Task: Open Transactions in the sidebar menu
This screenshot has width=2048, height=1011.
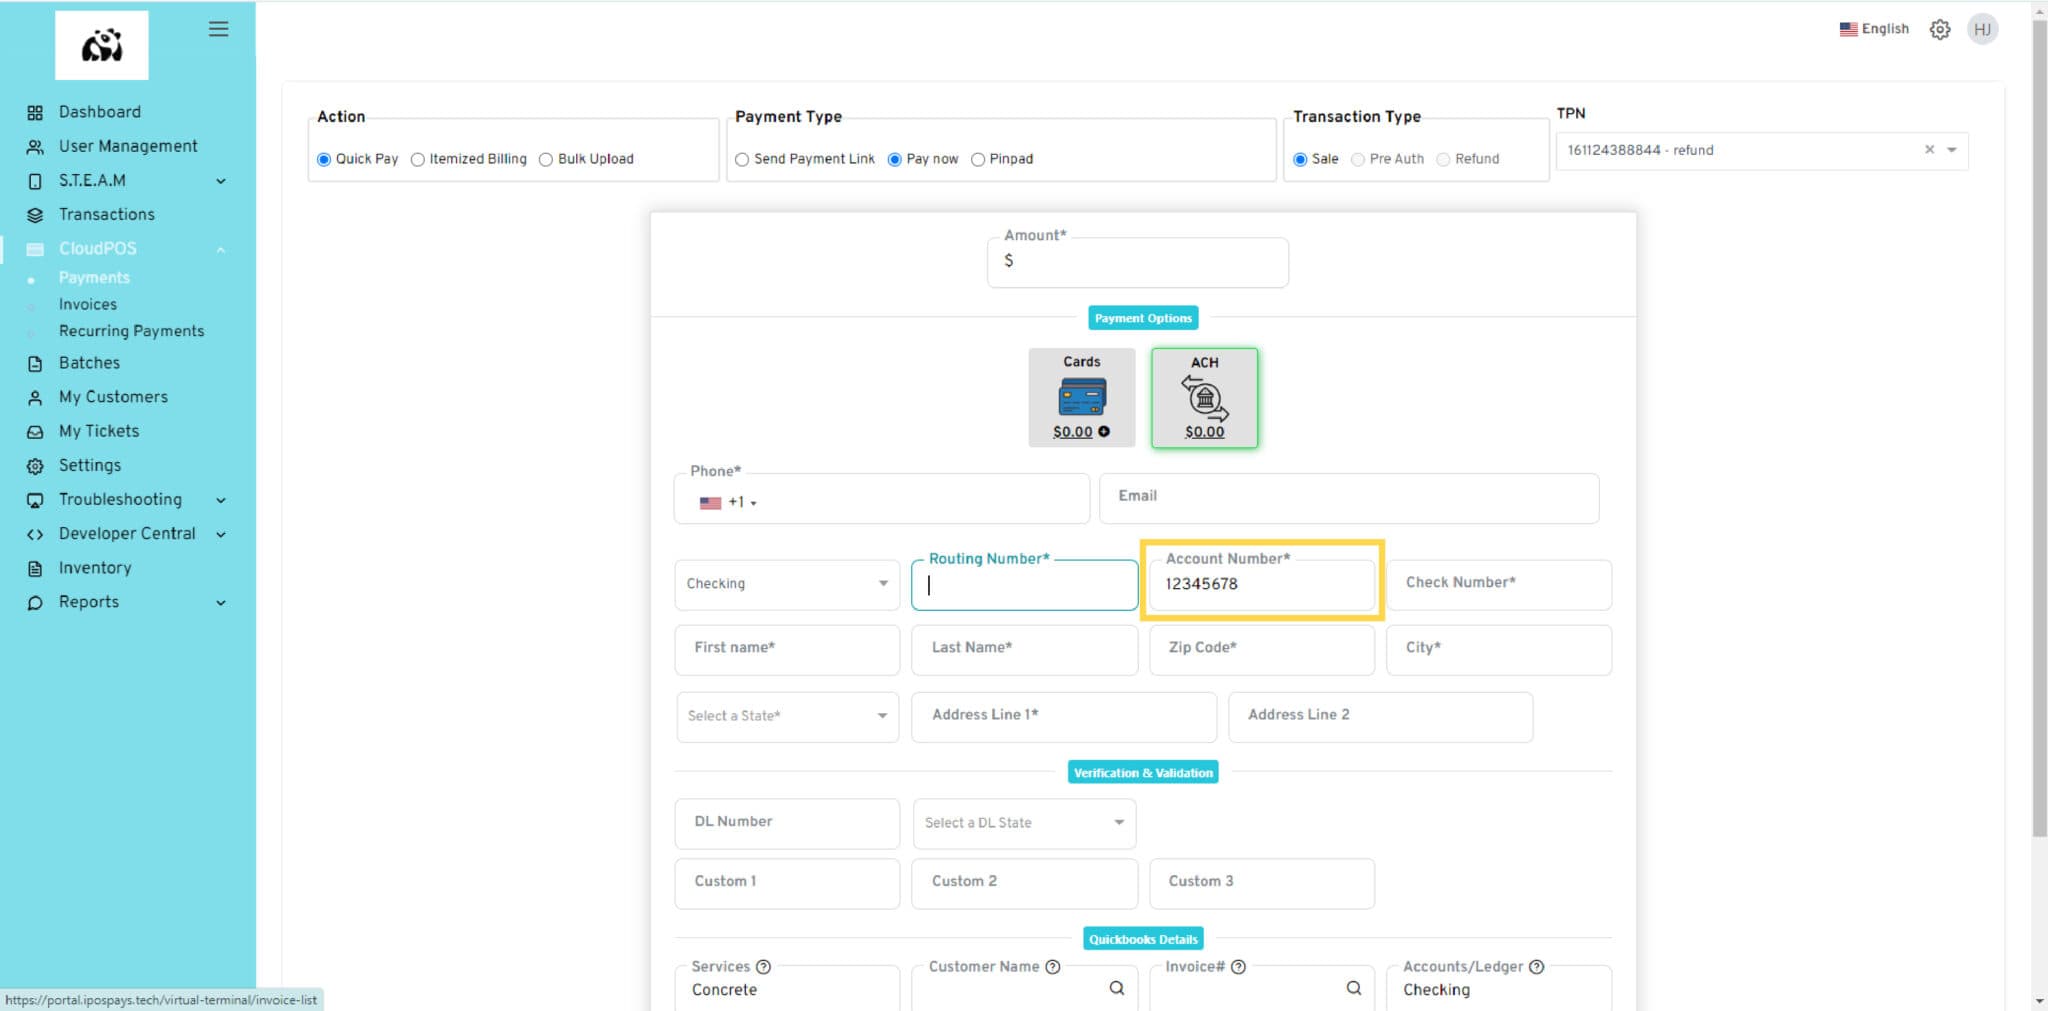Action: pyautogui.click(x=106, y=214)
